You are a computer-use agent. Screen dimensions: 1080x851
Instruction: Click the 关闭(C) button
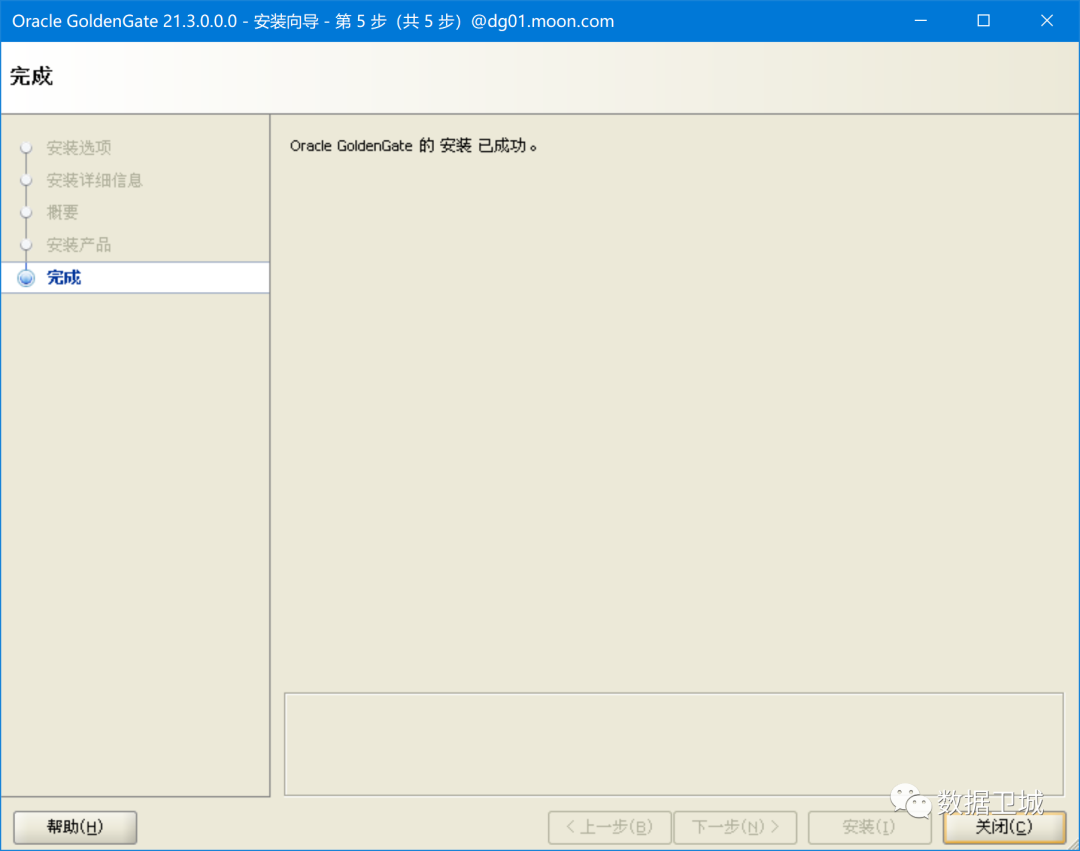1004,826
